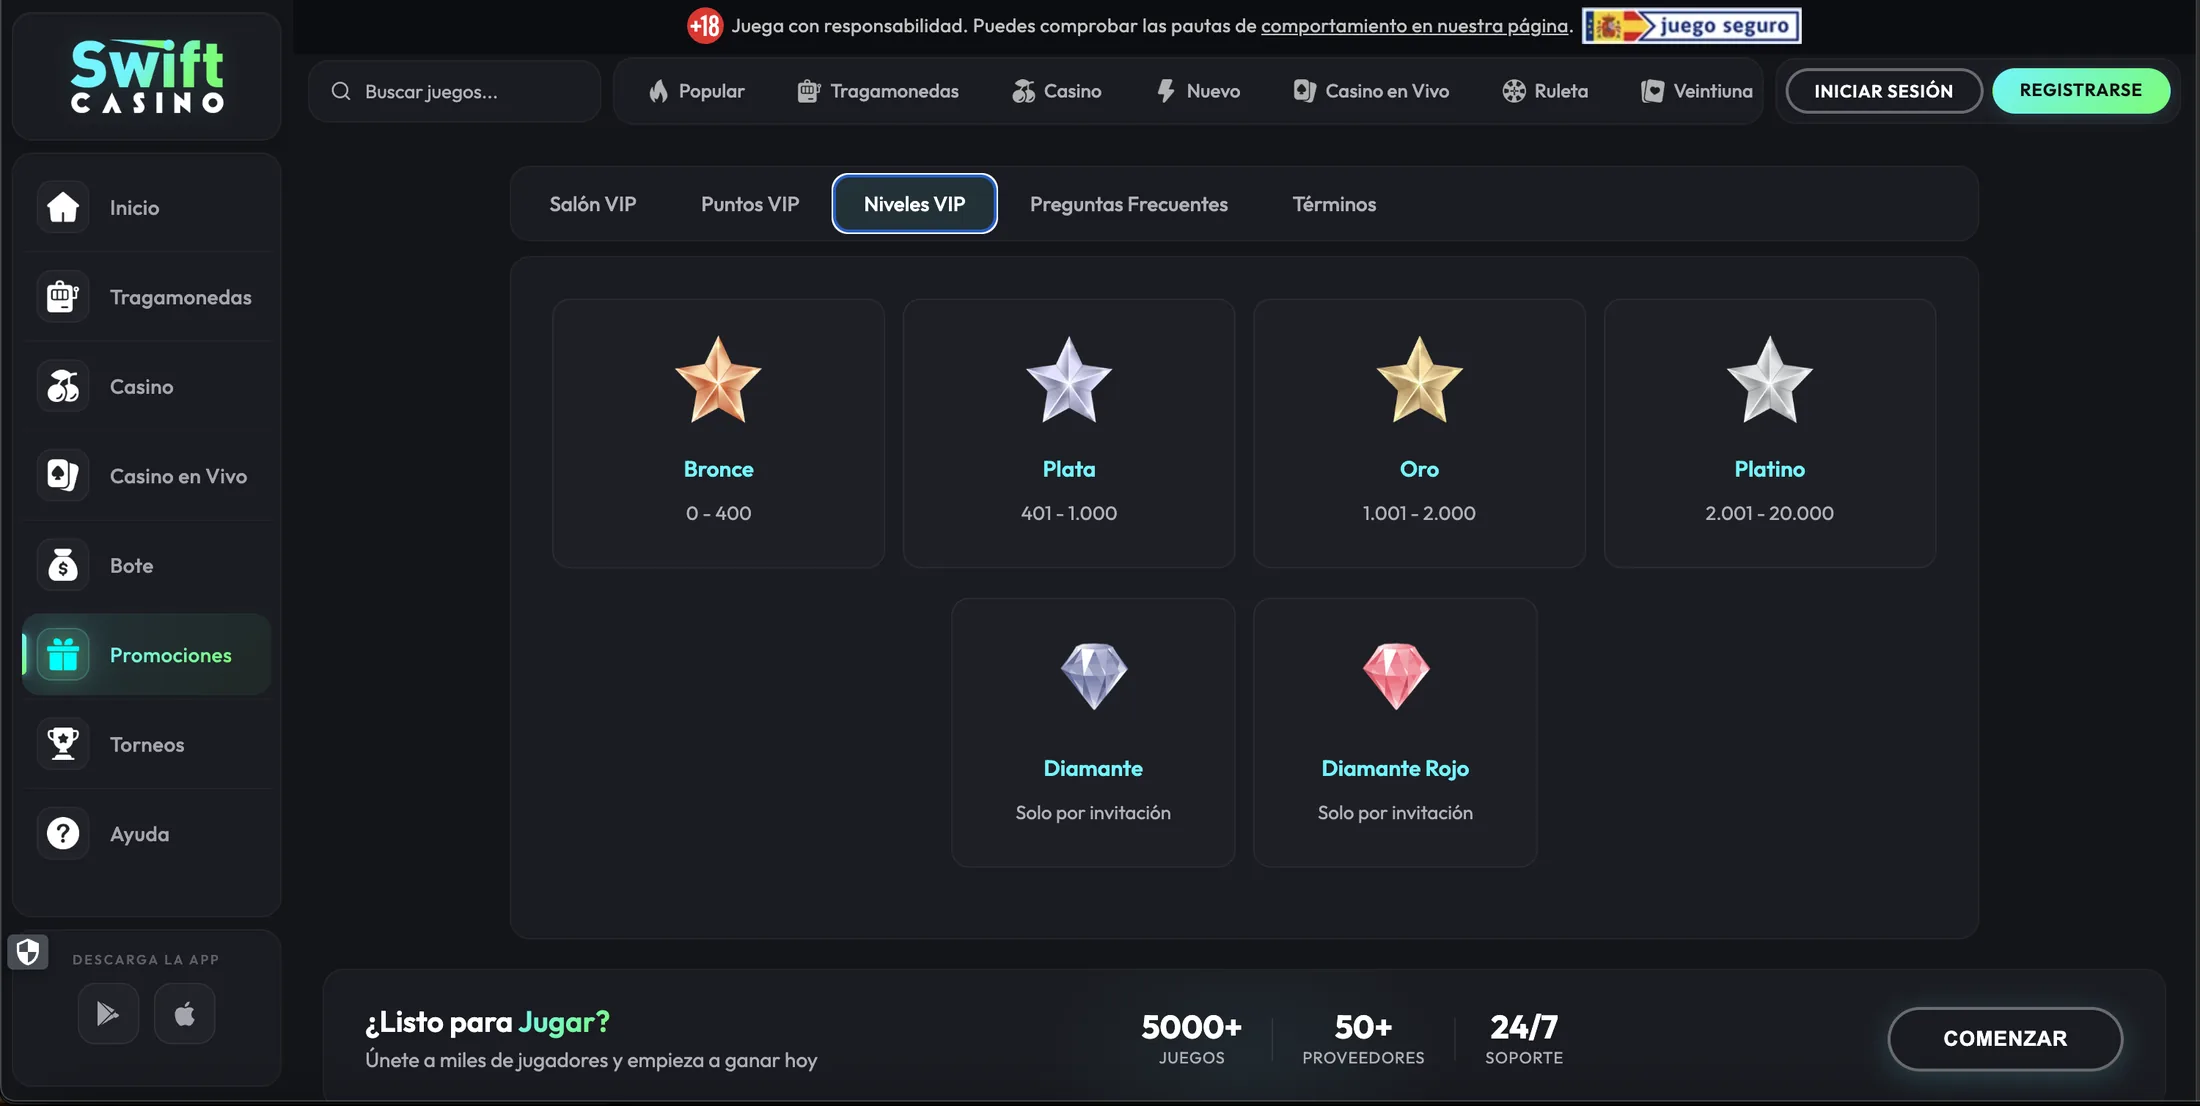Select the Niveles VIP tab
This screenshot has width=2200, height=1106.
(x=914, y=204)
